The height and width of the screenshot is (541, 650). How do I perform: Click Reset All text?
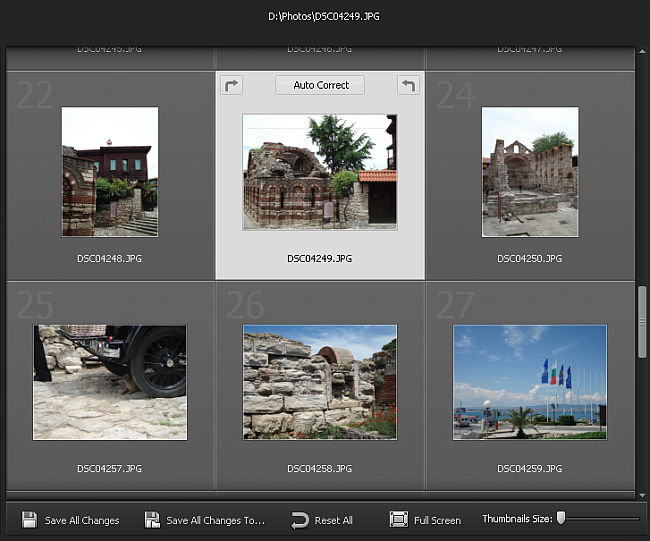click(x=334, y=520)
